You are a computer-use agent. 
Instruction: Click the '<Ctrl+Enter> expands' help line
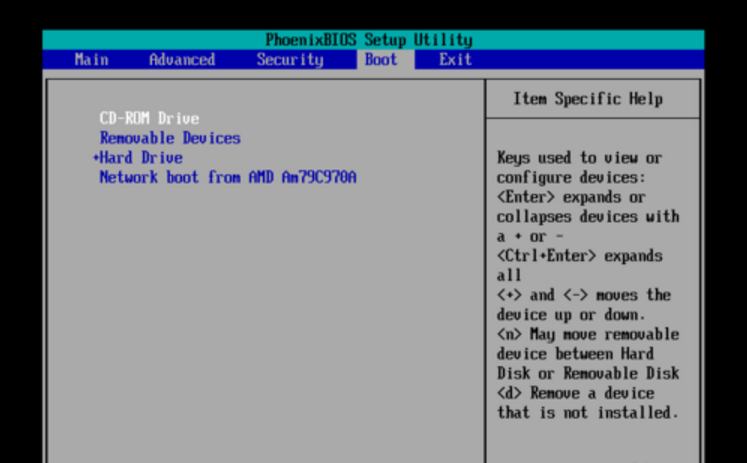579,256
